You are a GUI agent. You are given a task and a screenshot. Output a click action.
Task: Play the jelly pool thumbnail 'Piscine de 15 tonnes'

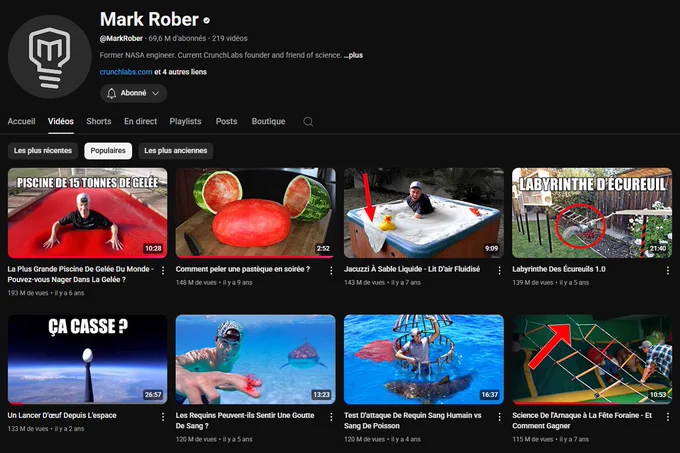(x=88, y=213)
